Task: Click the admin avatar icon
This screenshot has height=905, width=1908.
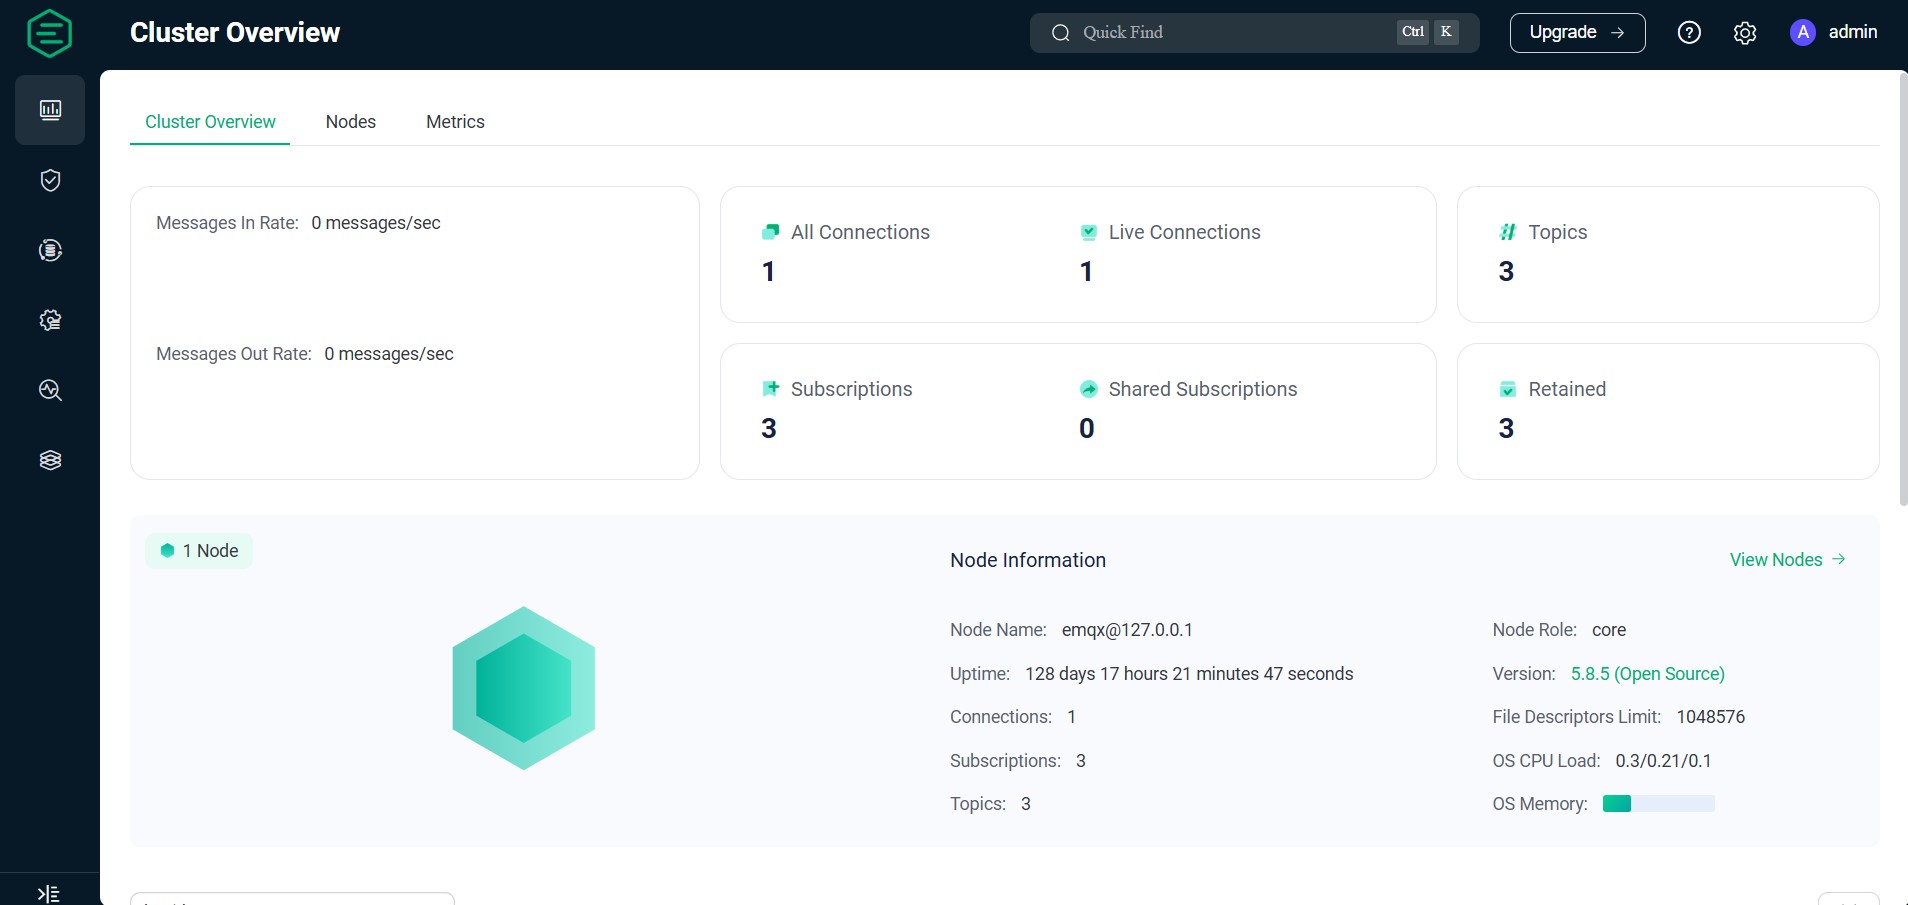Action: [x=1802, y=32]
